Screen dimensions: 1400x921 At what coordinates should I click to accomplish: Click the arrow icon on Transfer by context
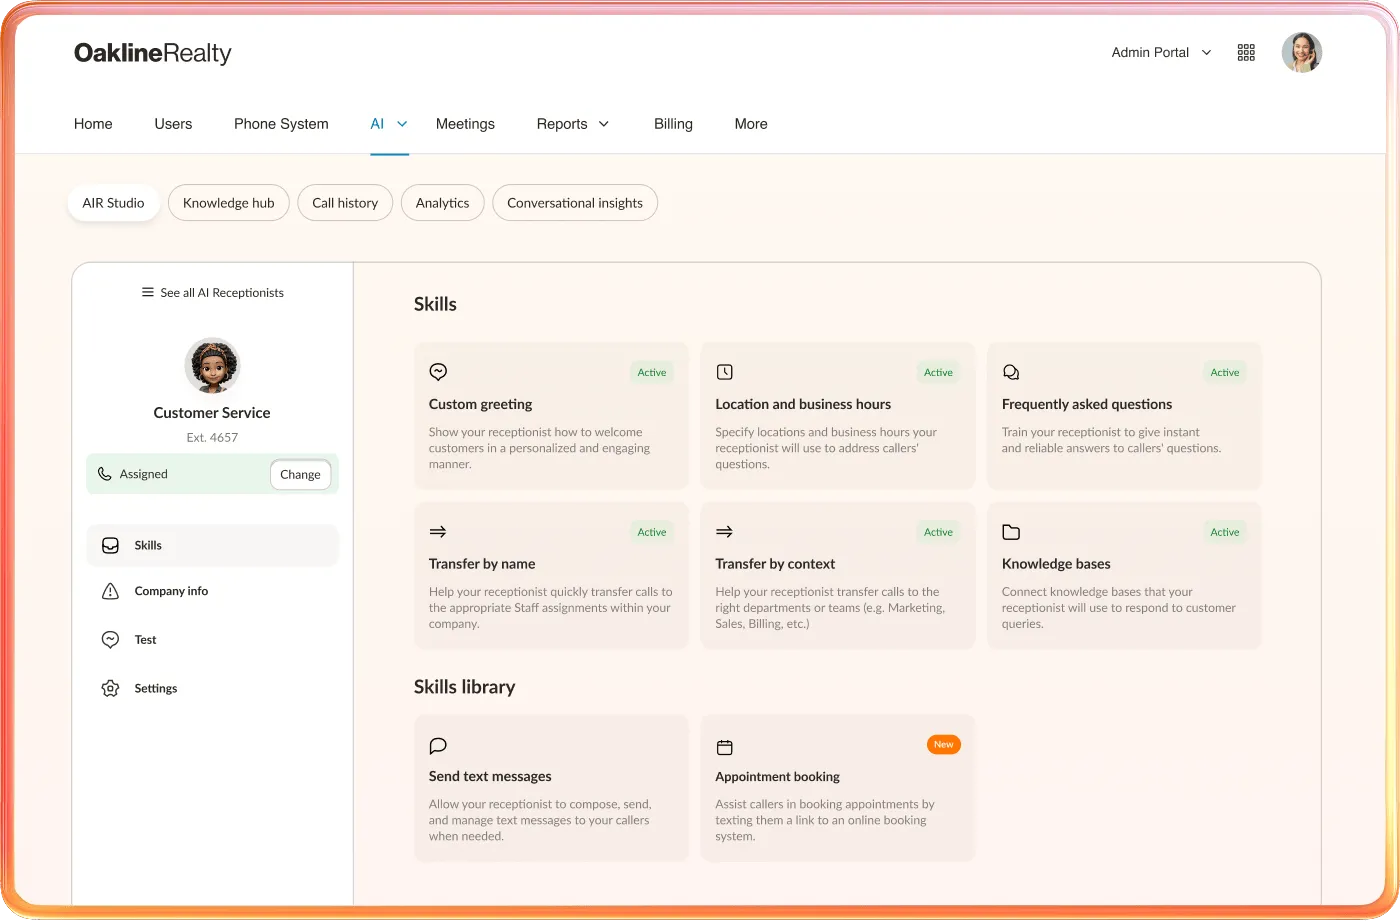(724, 531)
